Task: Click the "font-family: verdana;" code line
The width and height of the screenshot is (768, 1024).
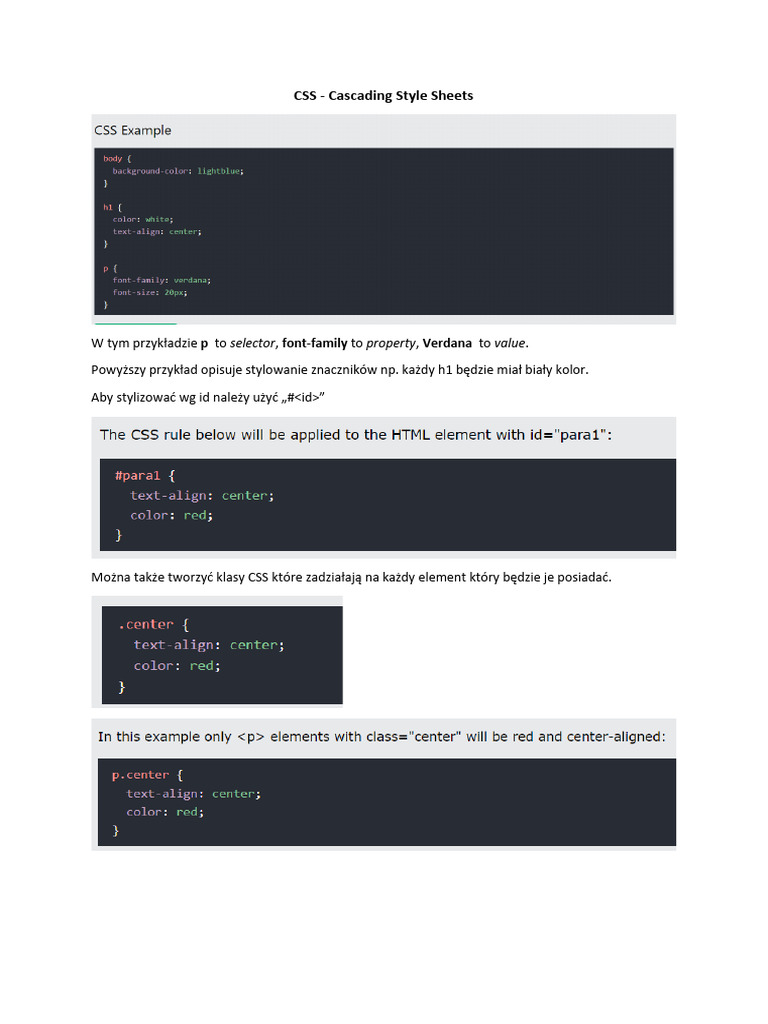Action: pyautogui.click(x=161, y=280)
